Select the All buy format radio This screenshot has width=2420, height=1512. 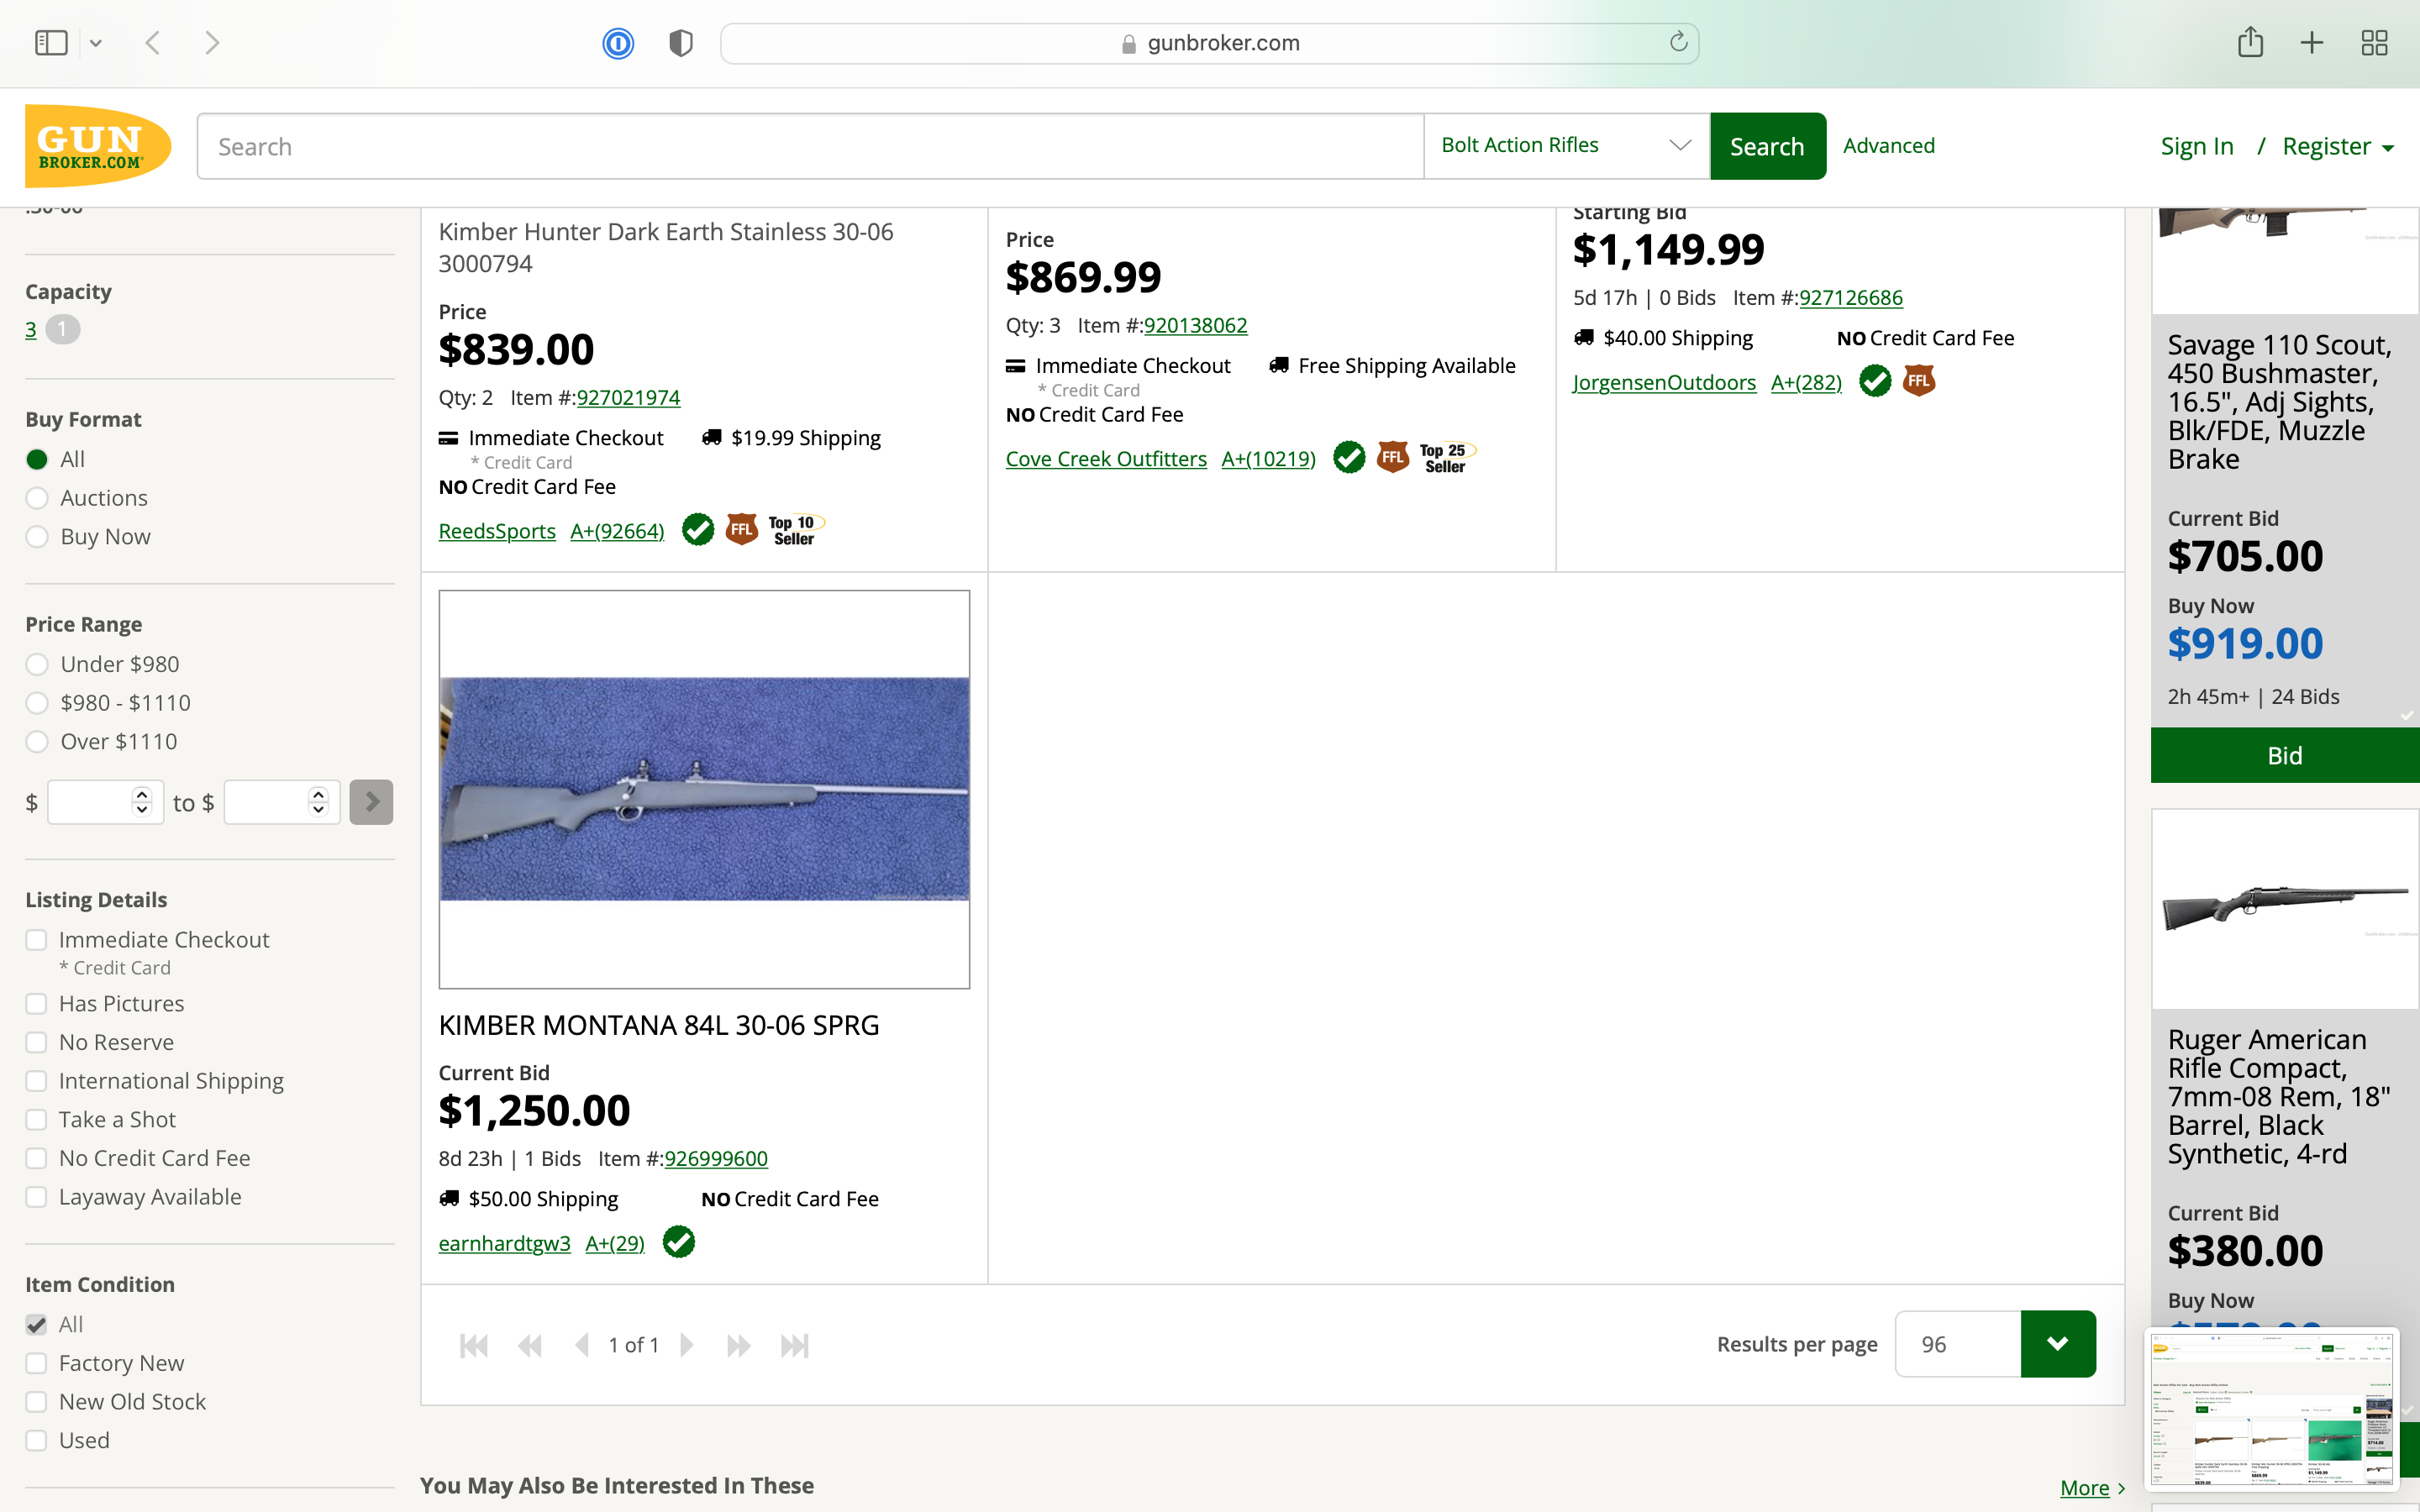[x=37, y=459]
